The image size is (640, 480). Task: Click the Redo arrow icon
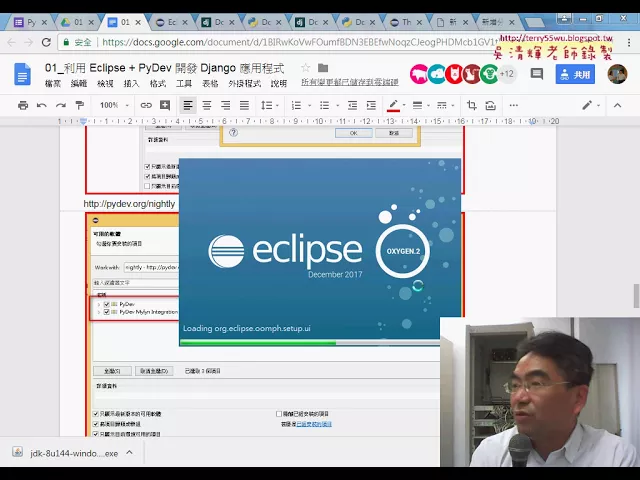61,105
